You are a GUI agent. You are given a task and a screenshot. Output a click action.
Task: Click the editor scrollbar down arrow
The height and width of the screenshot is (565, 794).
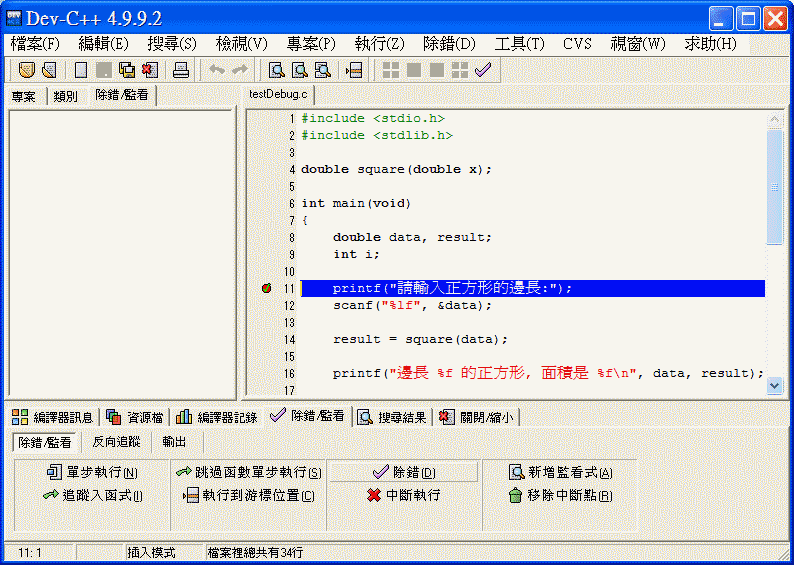(x=774, y=386)
